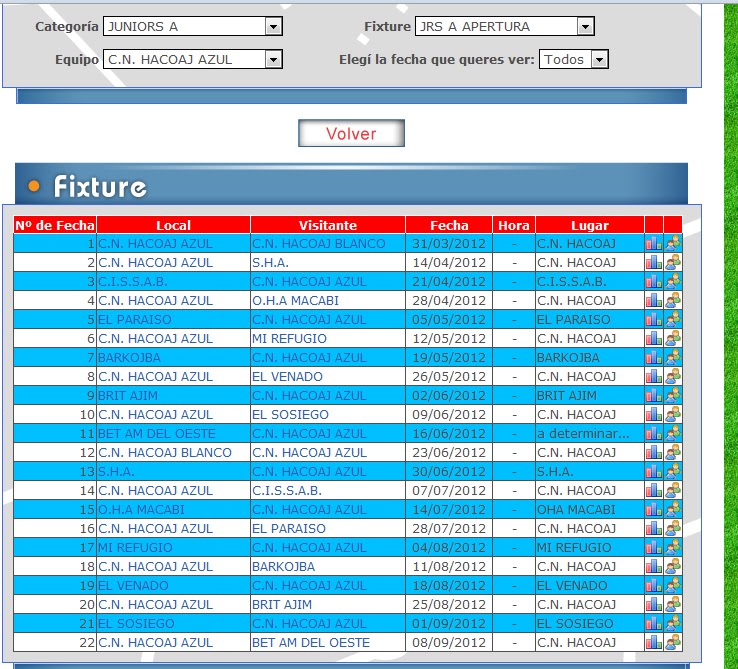This screenshot has height=669, width=738.
Task: Click EL SOSIEGO place cell in row 21
Action: (590, 623)
